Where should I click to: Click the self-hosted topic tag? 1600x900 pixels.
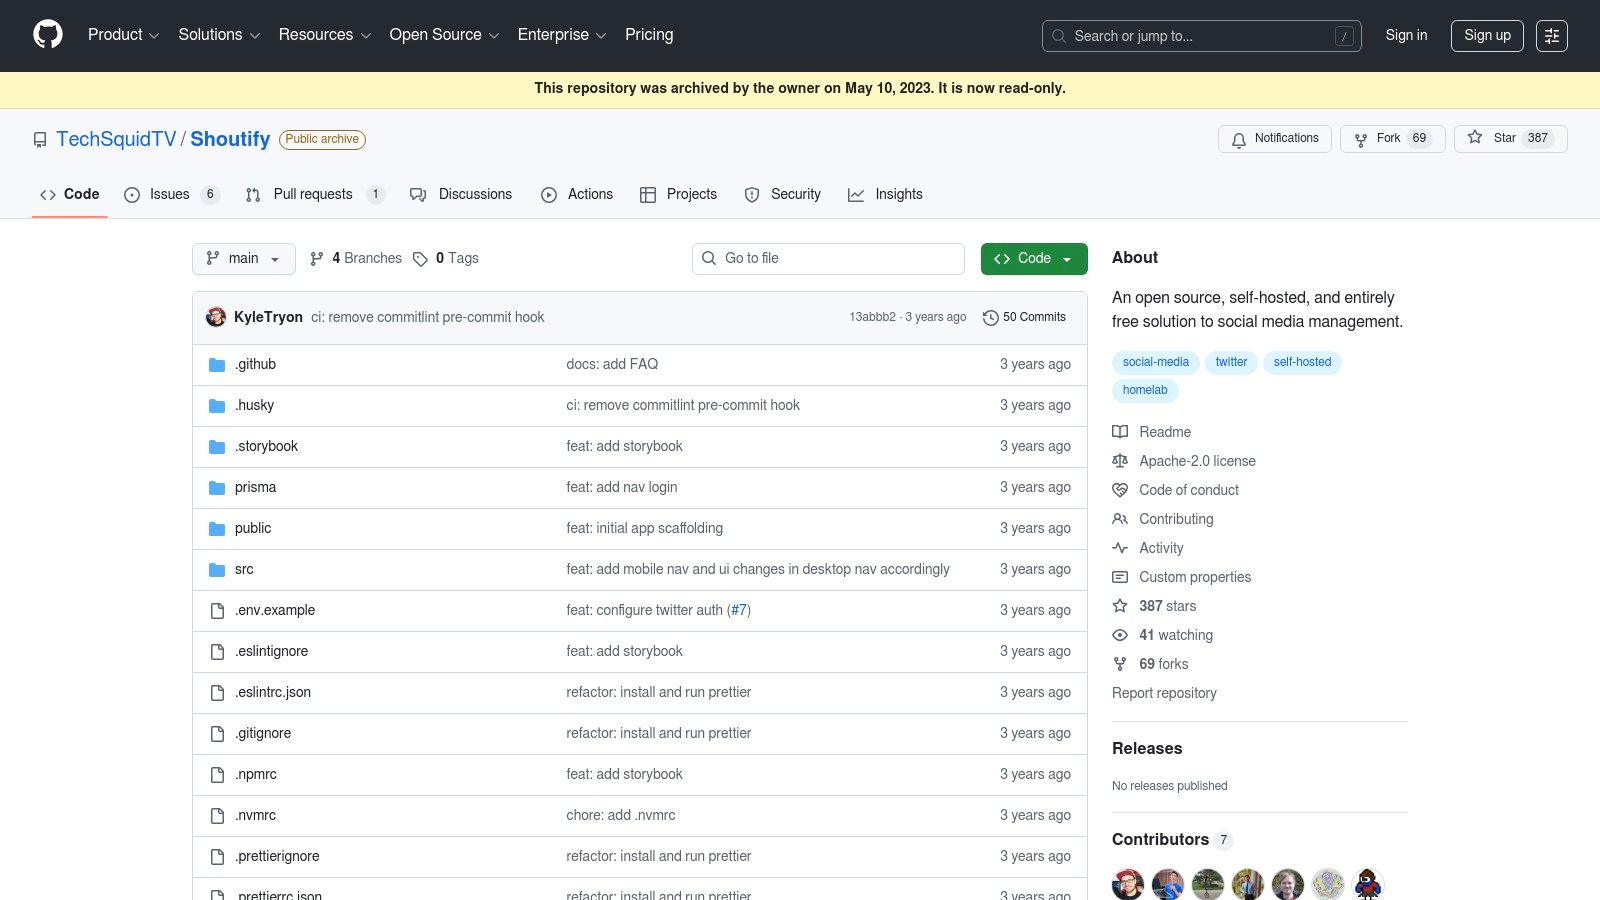(1302, 362)
